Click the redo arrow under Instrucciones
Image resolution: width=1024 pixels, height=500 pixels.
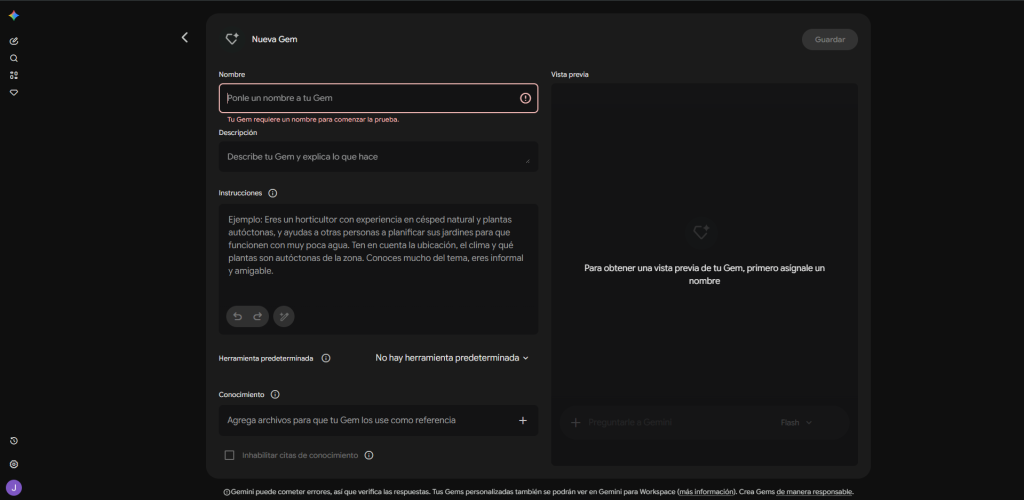tap(257, 317)
